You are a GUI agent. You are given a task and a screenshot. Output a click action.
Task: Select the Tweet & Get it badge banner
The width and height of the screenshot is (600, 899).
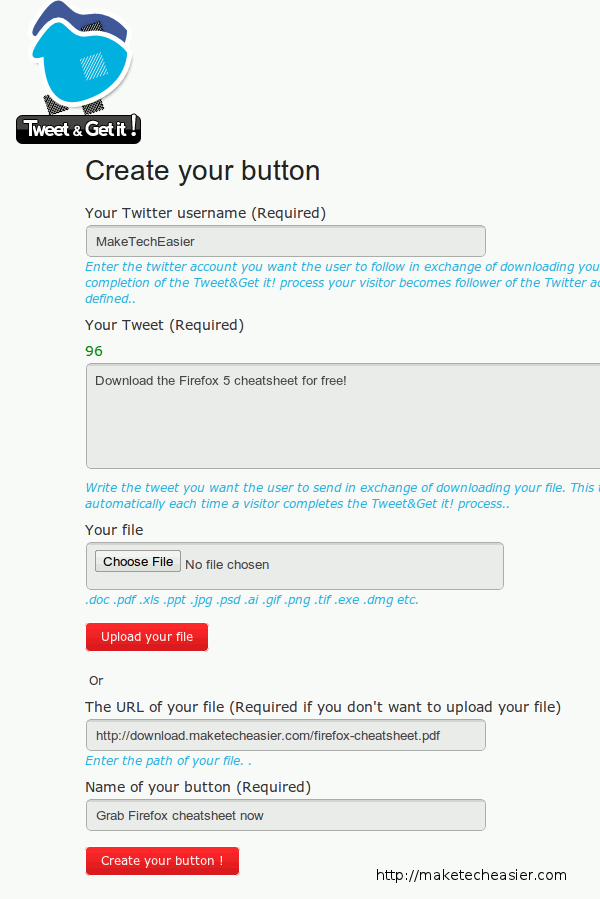tap(78, 129)
